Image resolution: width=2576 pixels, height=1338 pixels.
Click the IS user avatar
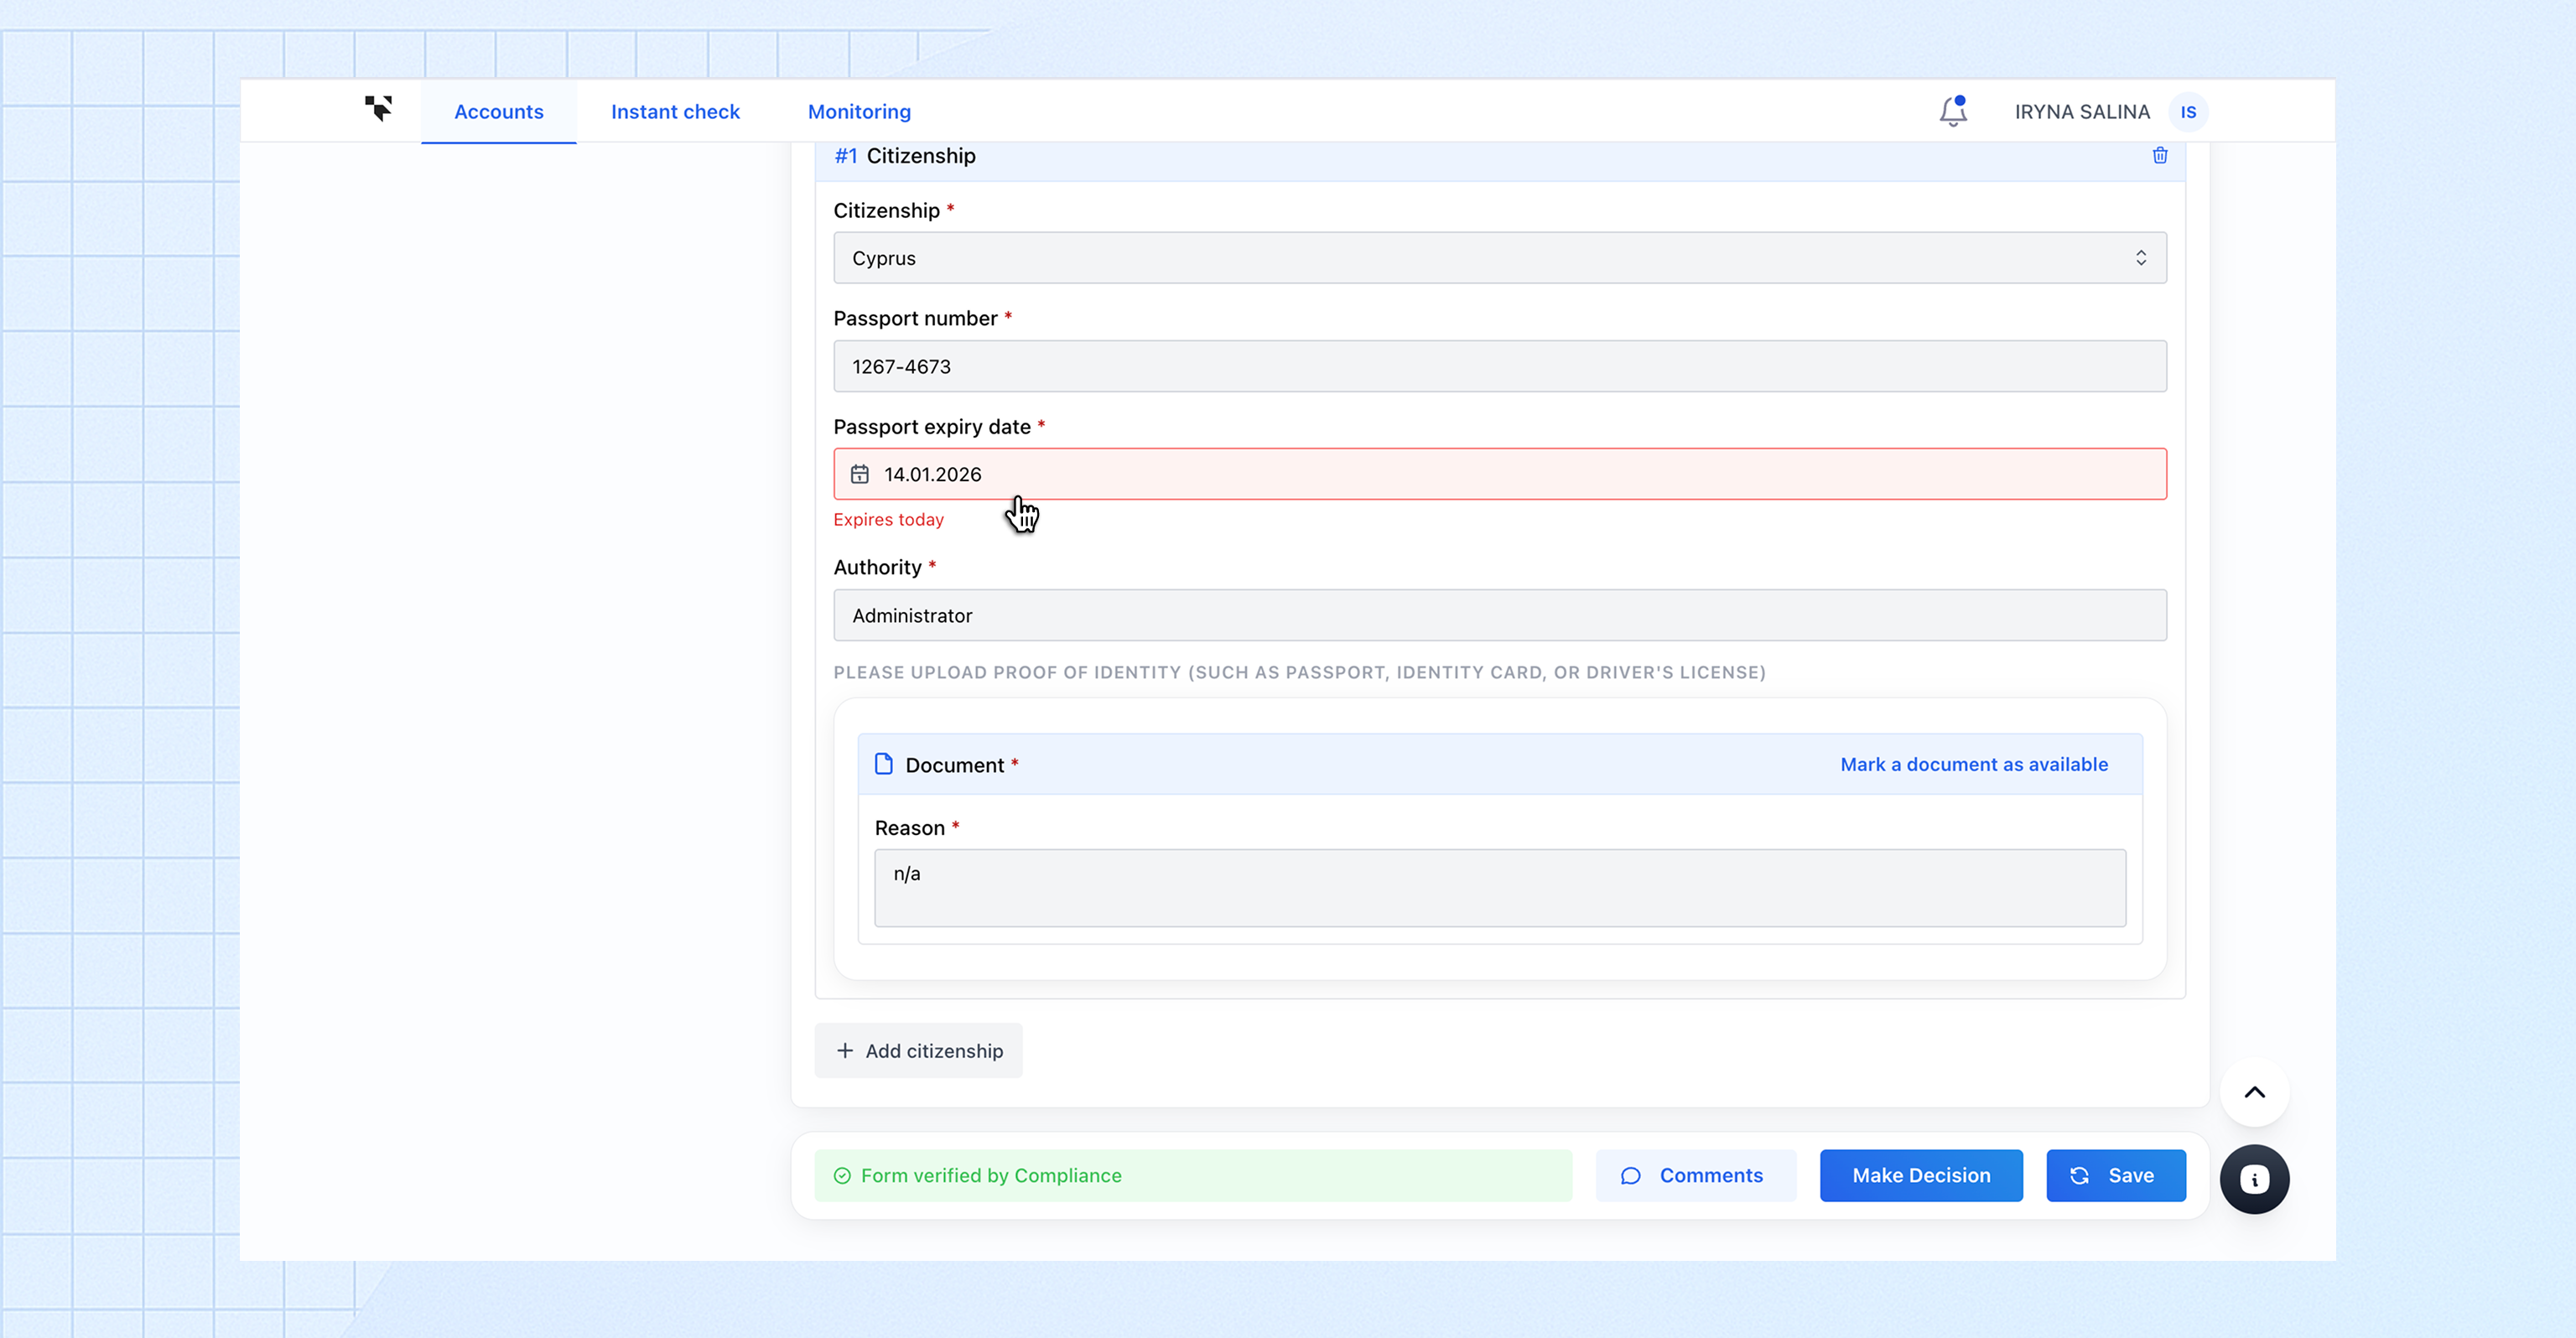pyautogui.click(x=2188, y=112)
